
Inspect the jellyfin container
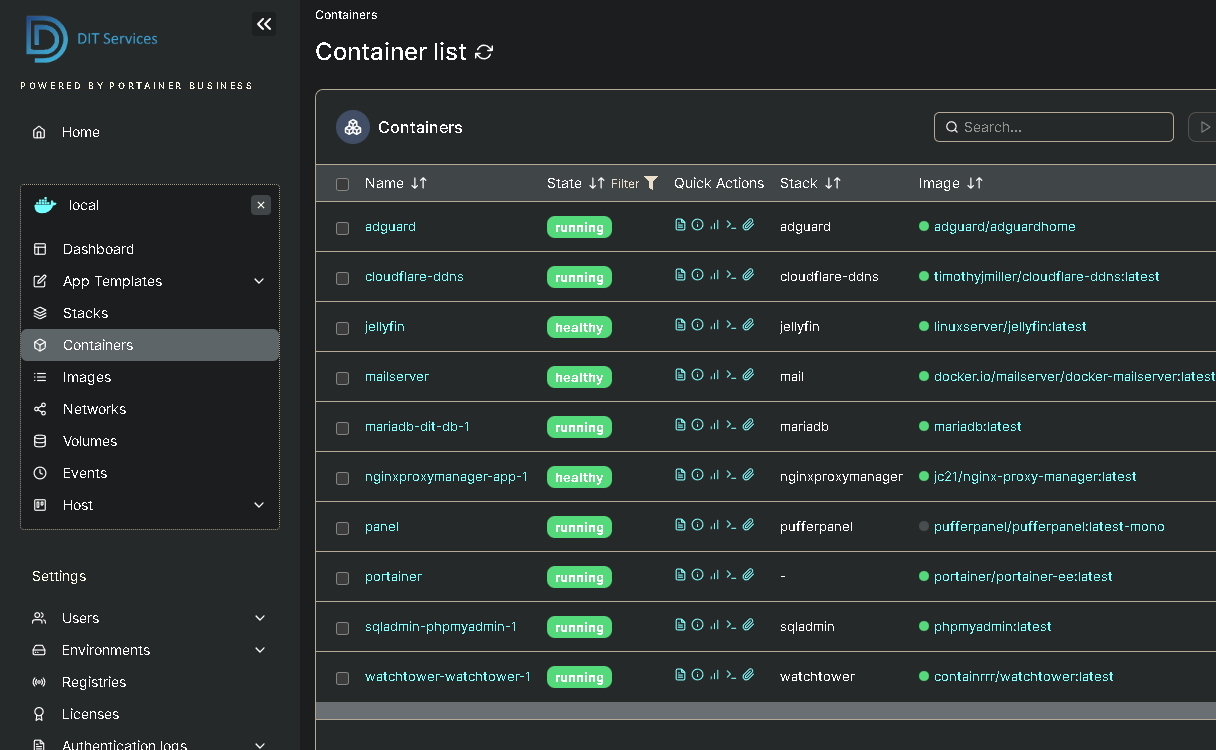point(697,325)
